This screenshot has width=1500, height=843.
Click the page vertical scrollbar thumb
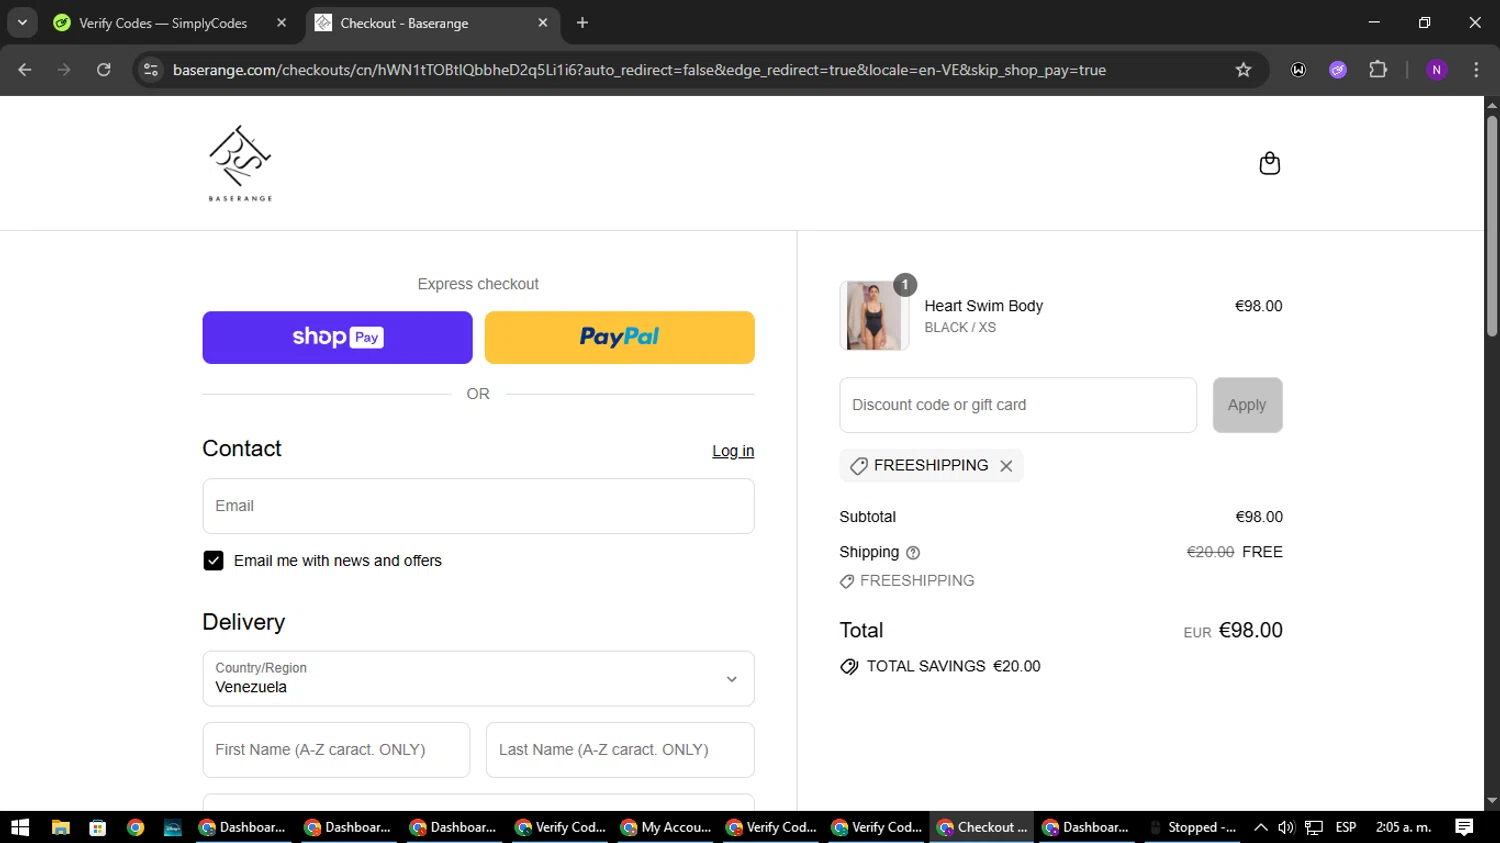coord(1492,225)
